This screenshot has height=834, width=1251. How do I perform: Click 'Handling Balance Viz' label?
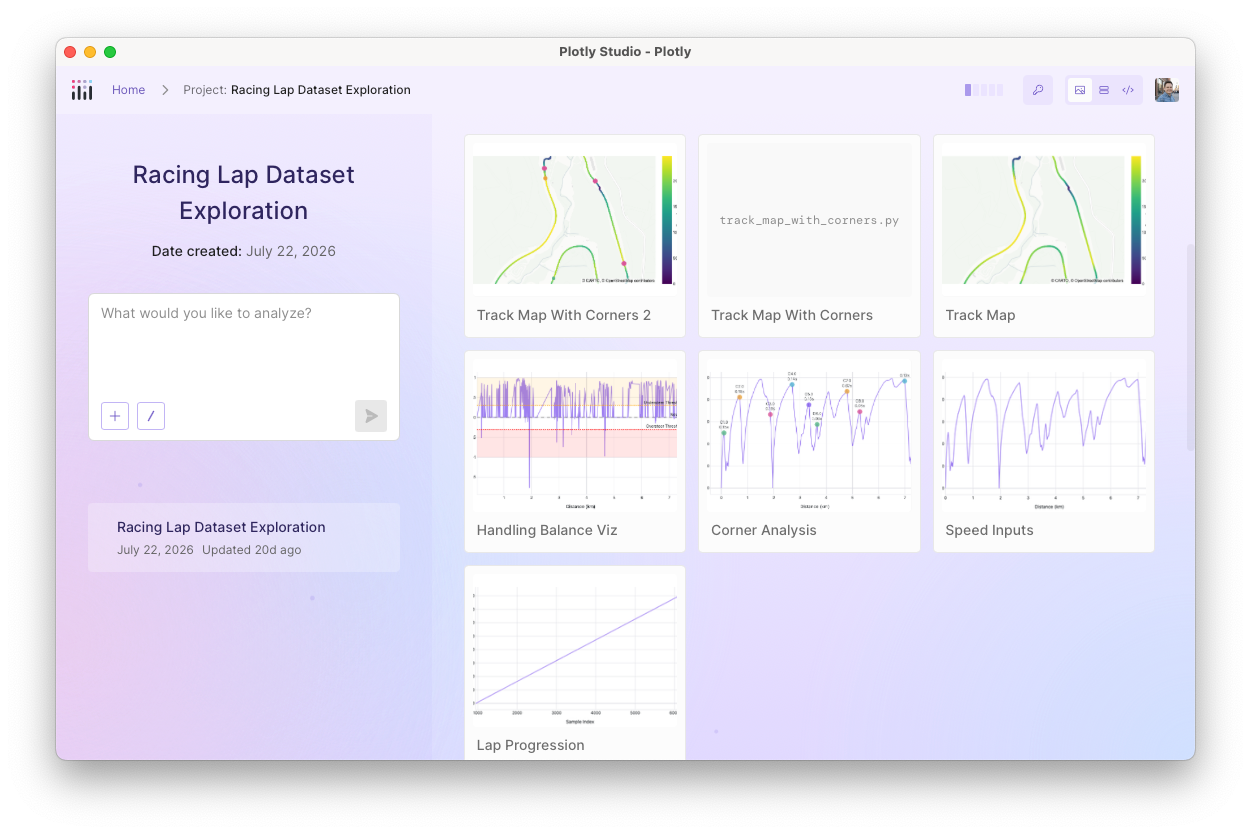547,530
